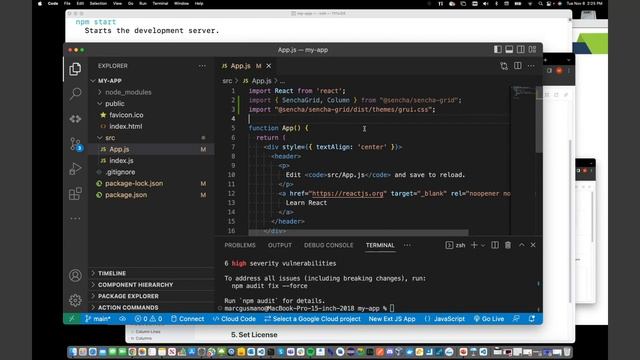Switch to the Debug Console tab
The height and width of the screenshot is (360, 640).
click(x=329, y=245)
